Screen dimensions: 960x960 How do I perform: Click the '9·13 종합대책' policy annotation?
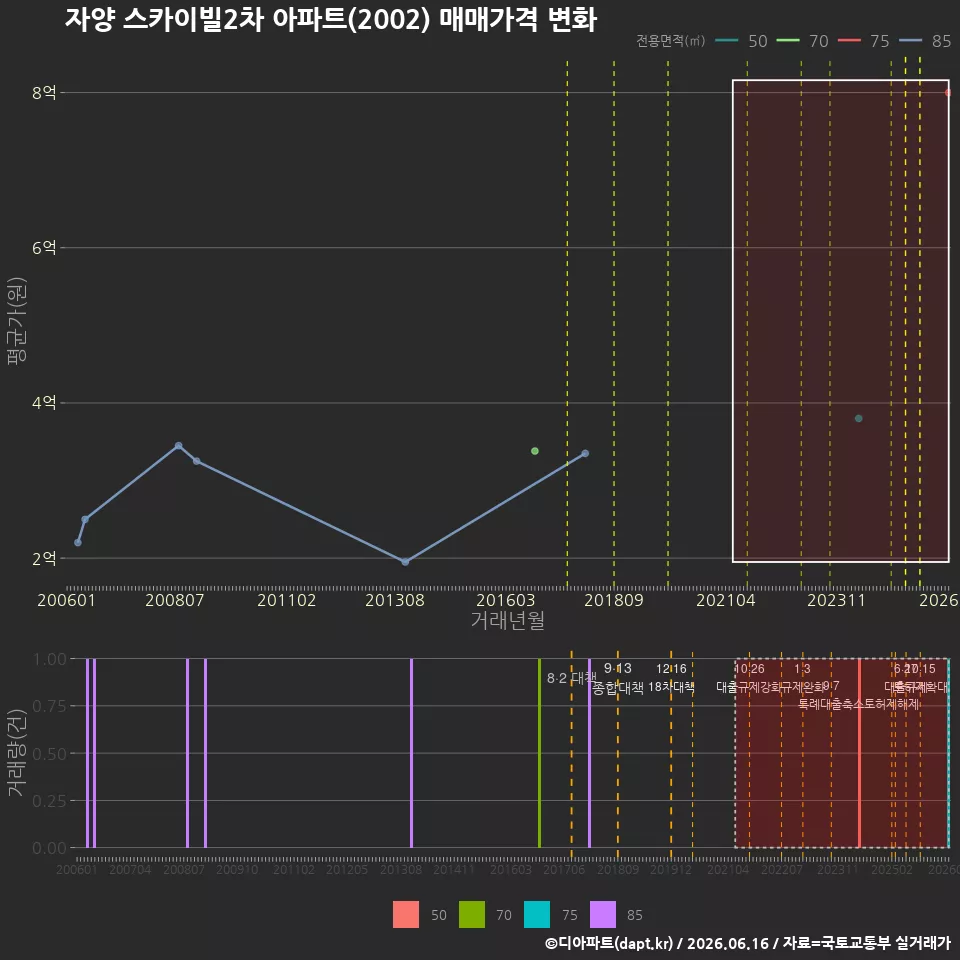pos(618,678)
